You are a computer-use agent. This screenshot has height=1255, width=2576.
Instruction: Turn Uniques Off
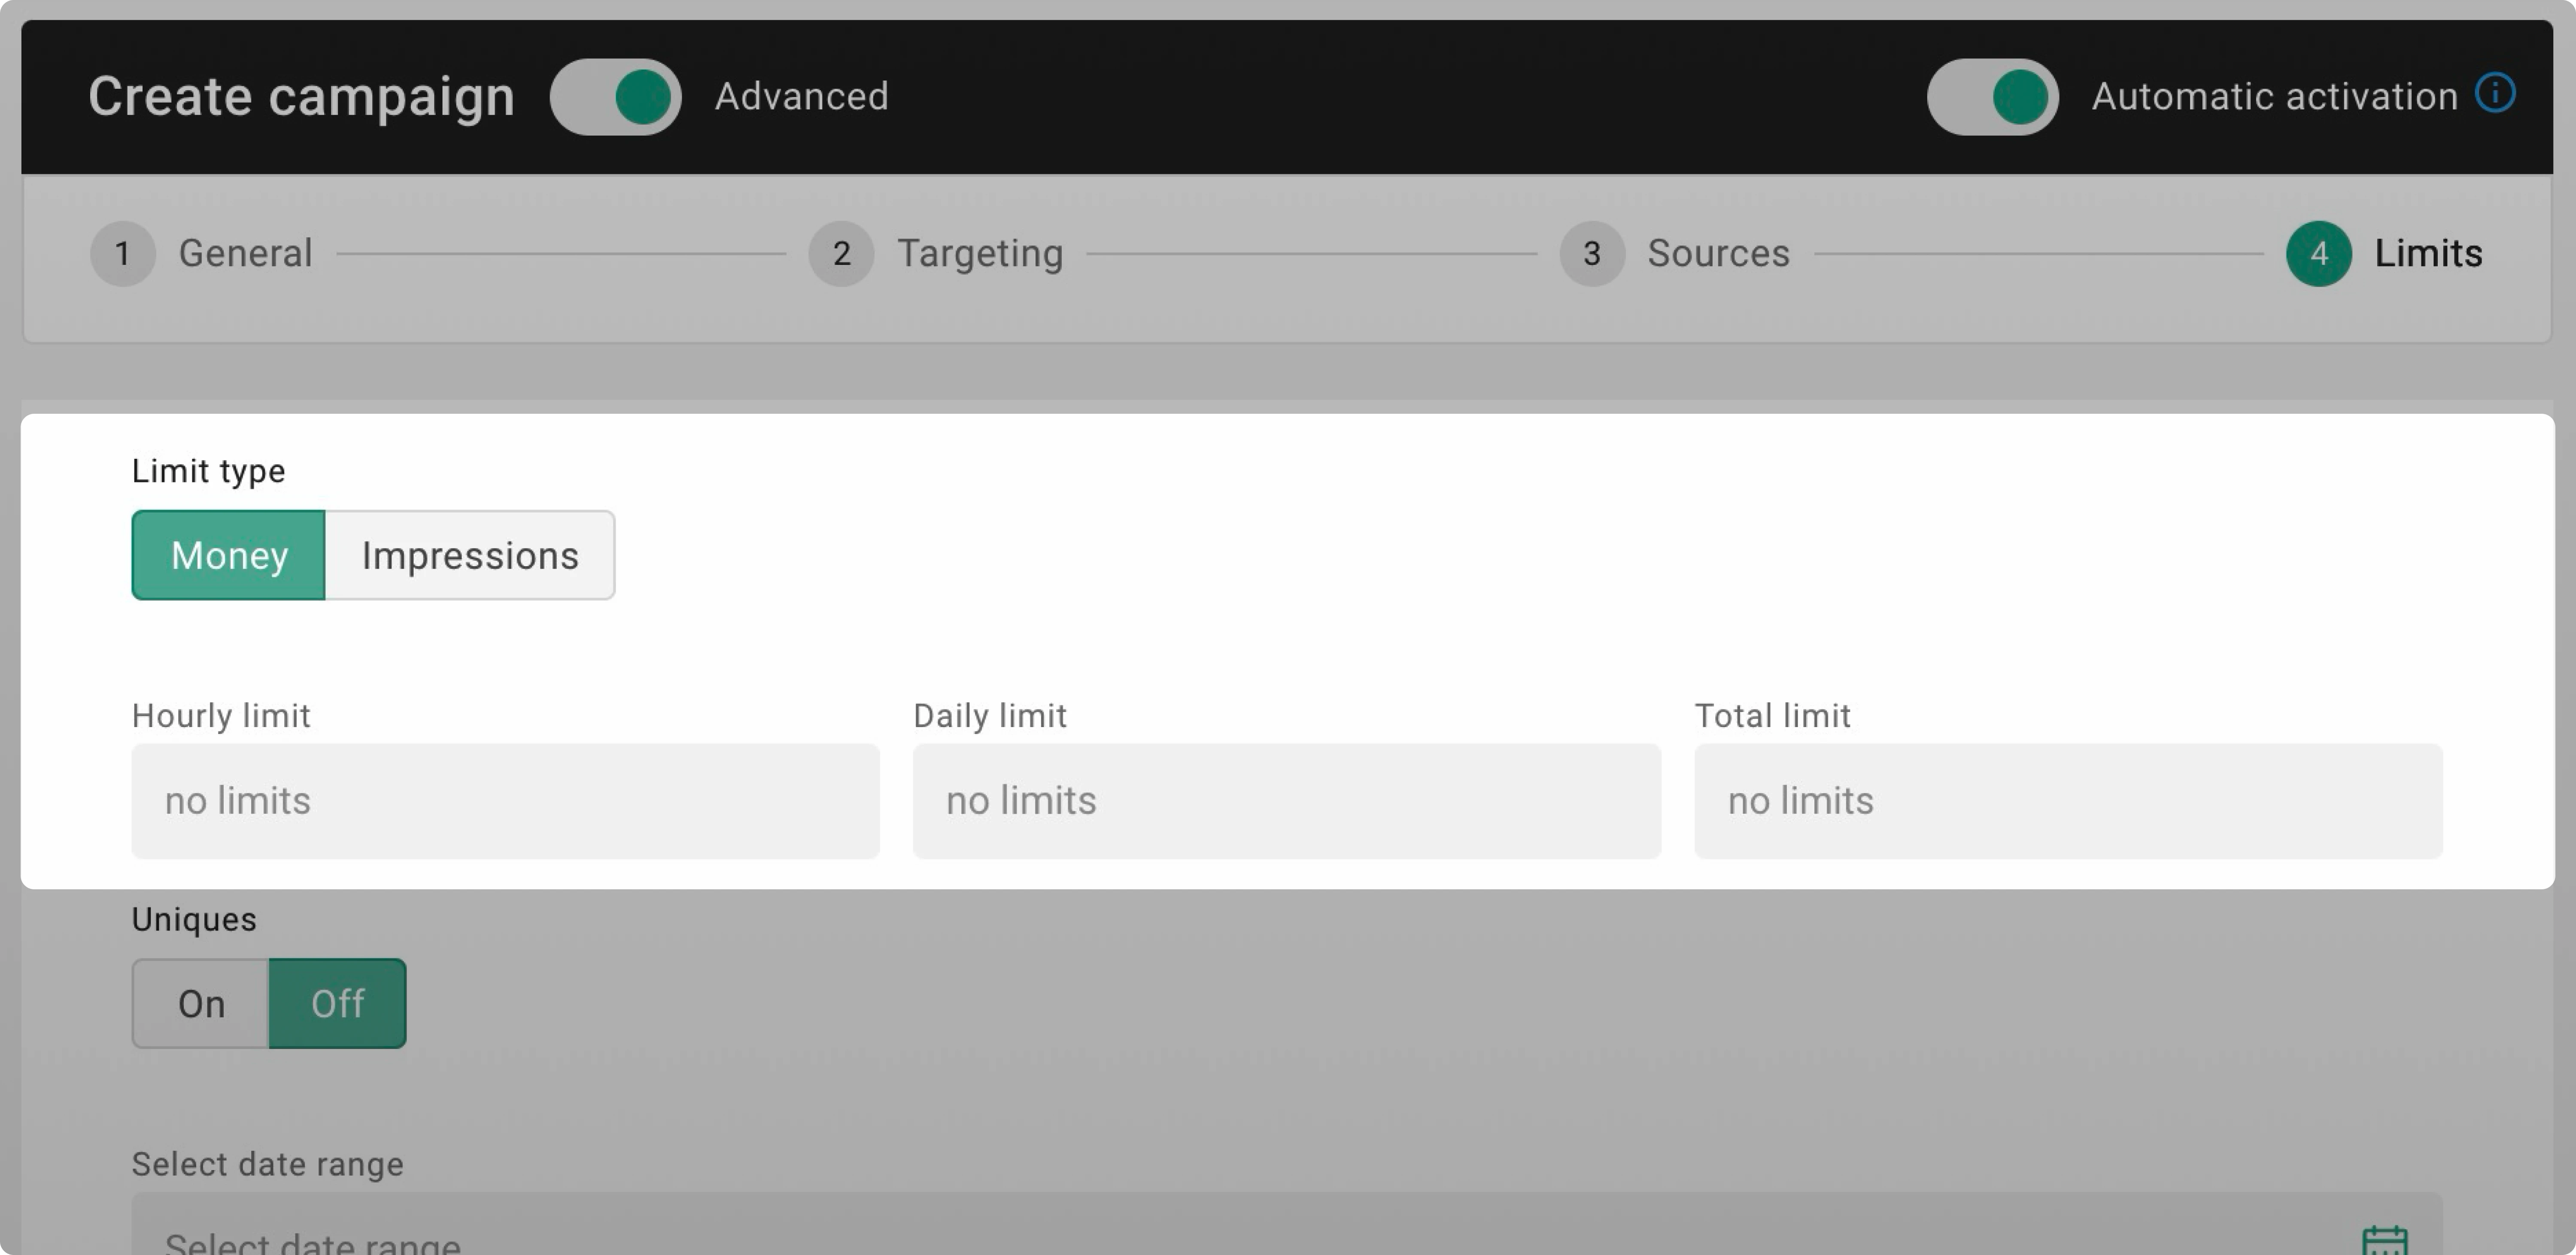[x=337, y=1003]
